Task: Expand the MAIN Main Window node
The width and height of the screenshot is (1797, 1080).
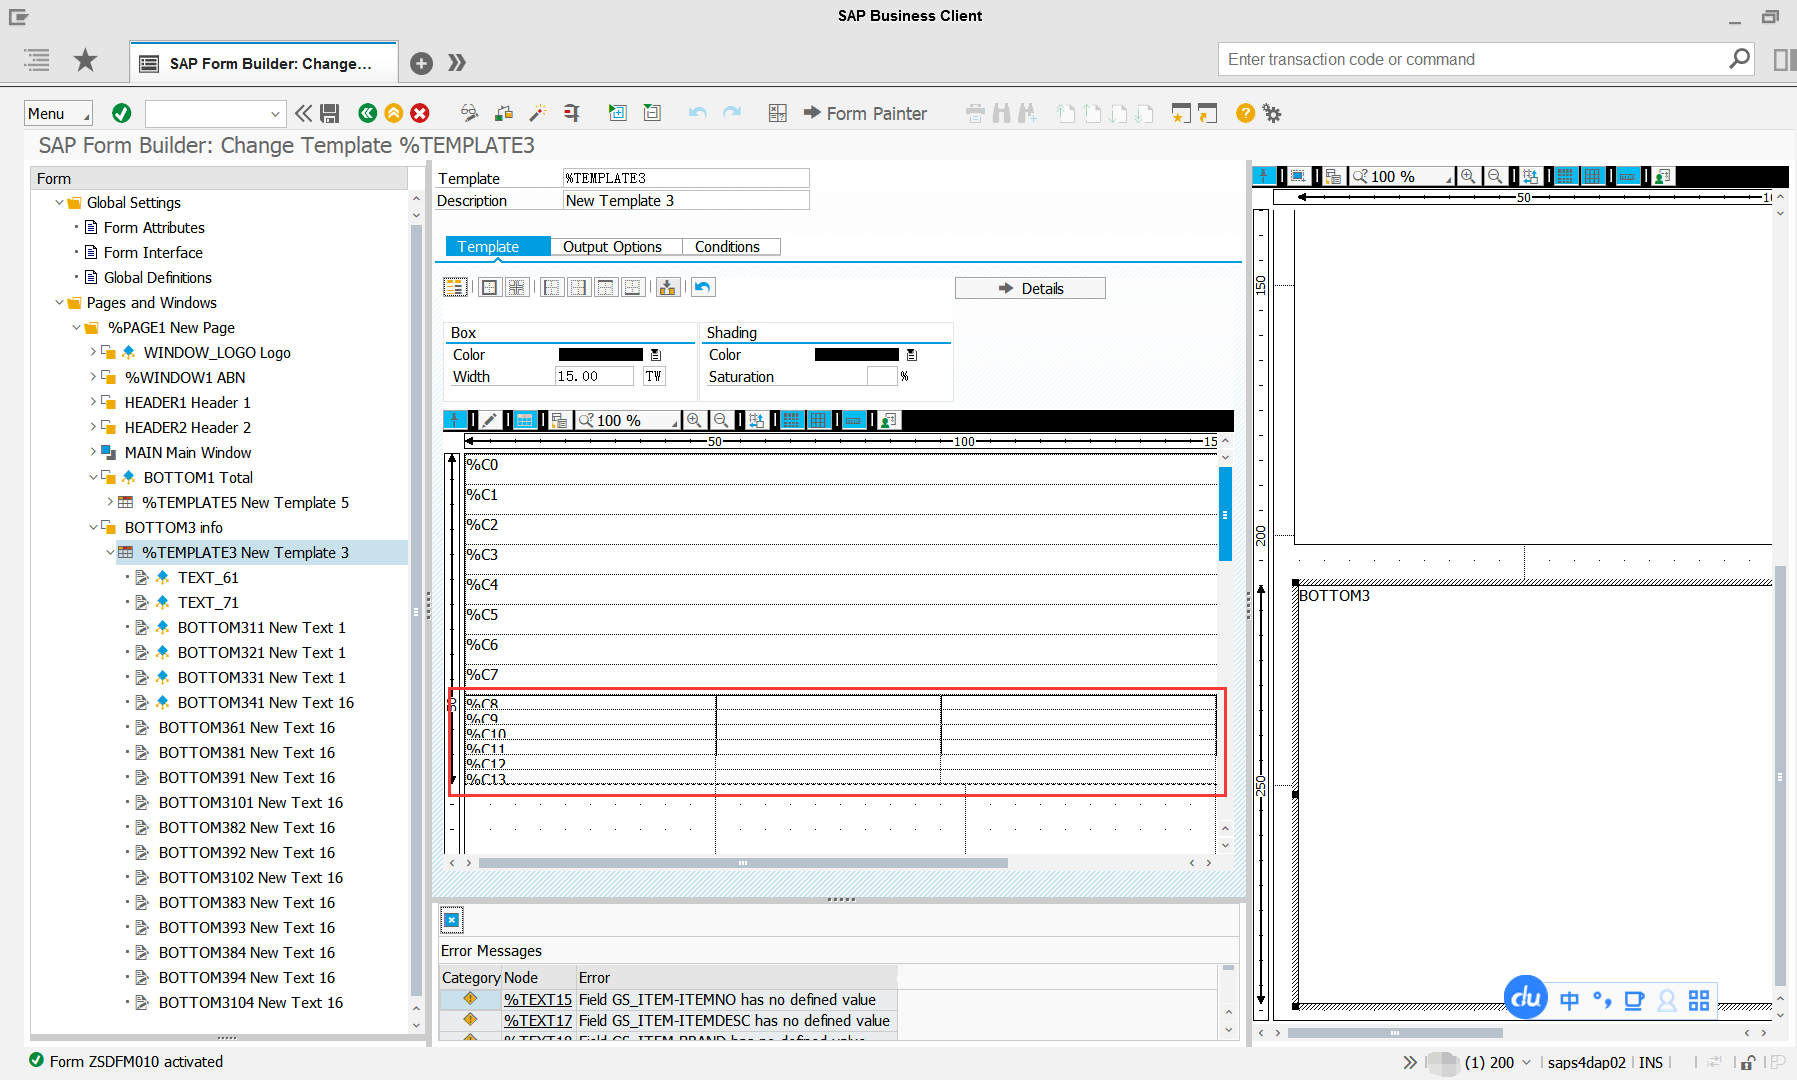Action: (x=93, y=452)
